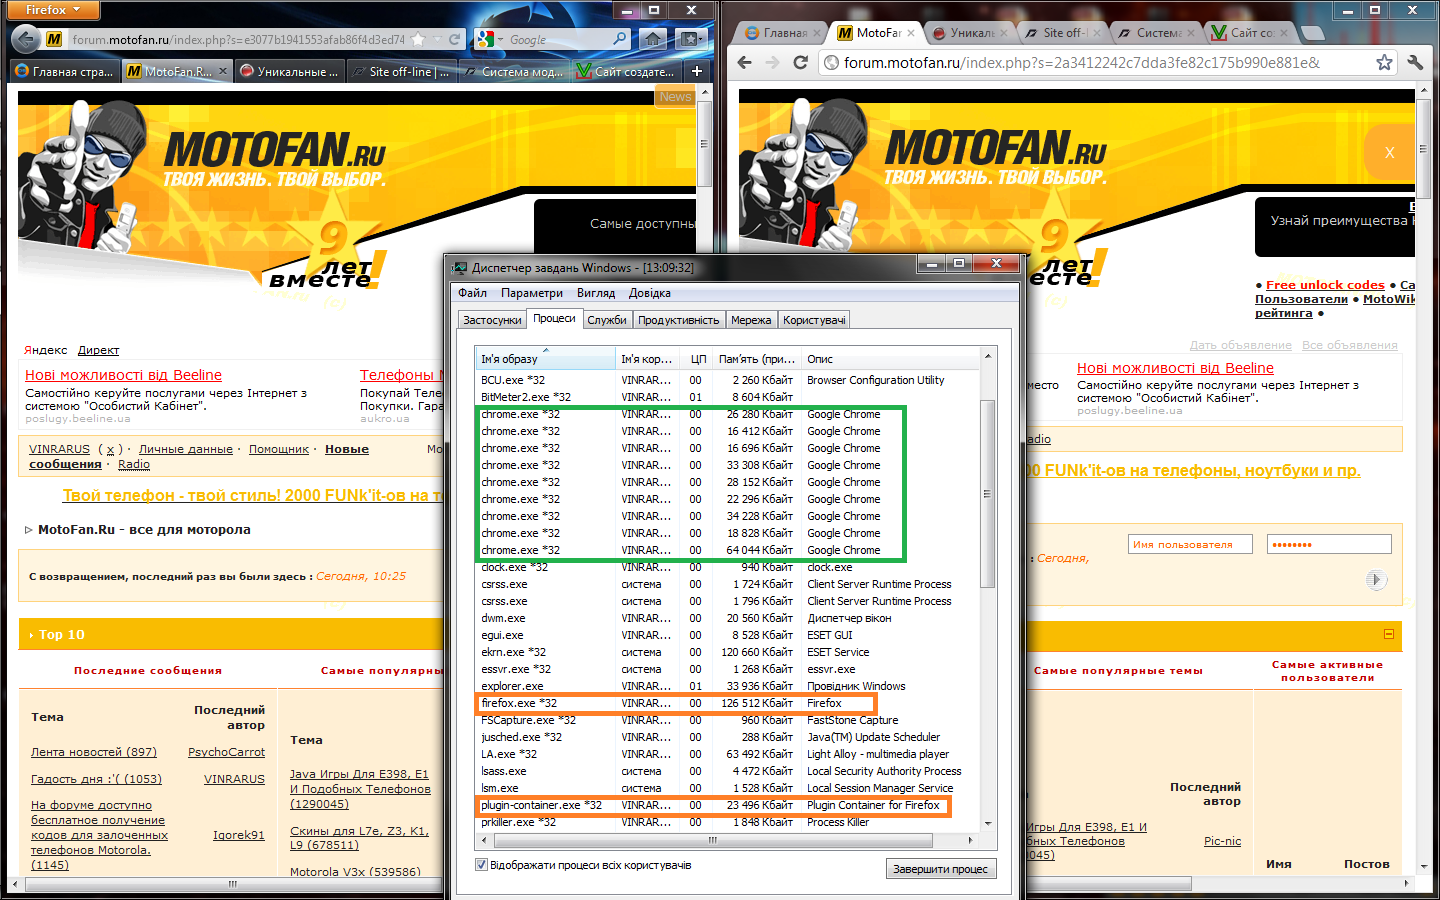
Task: Open a new tab in Firefox
Action: click(697, 71)
